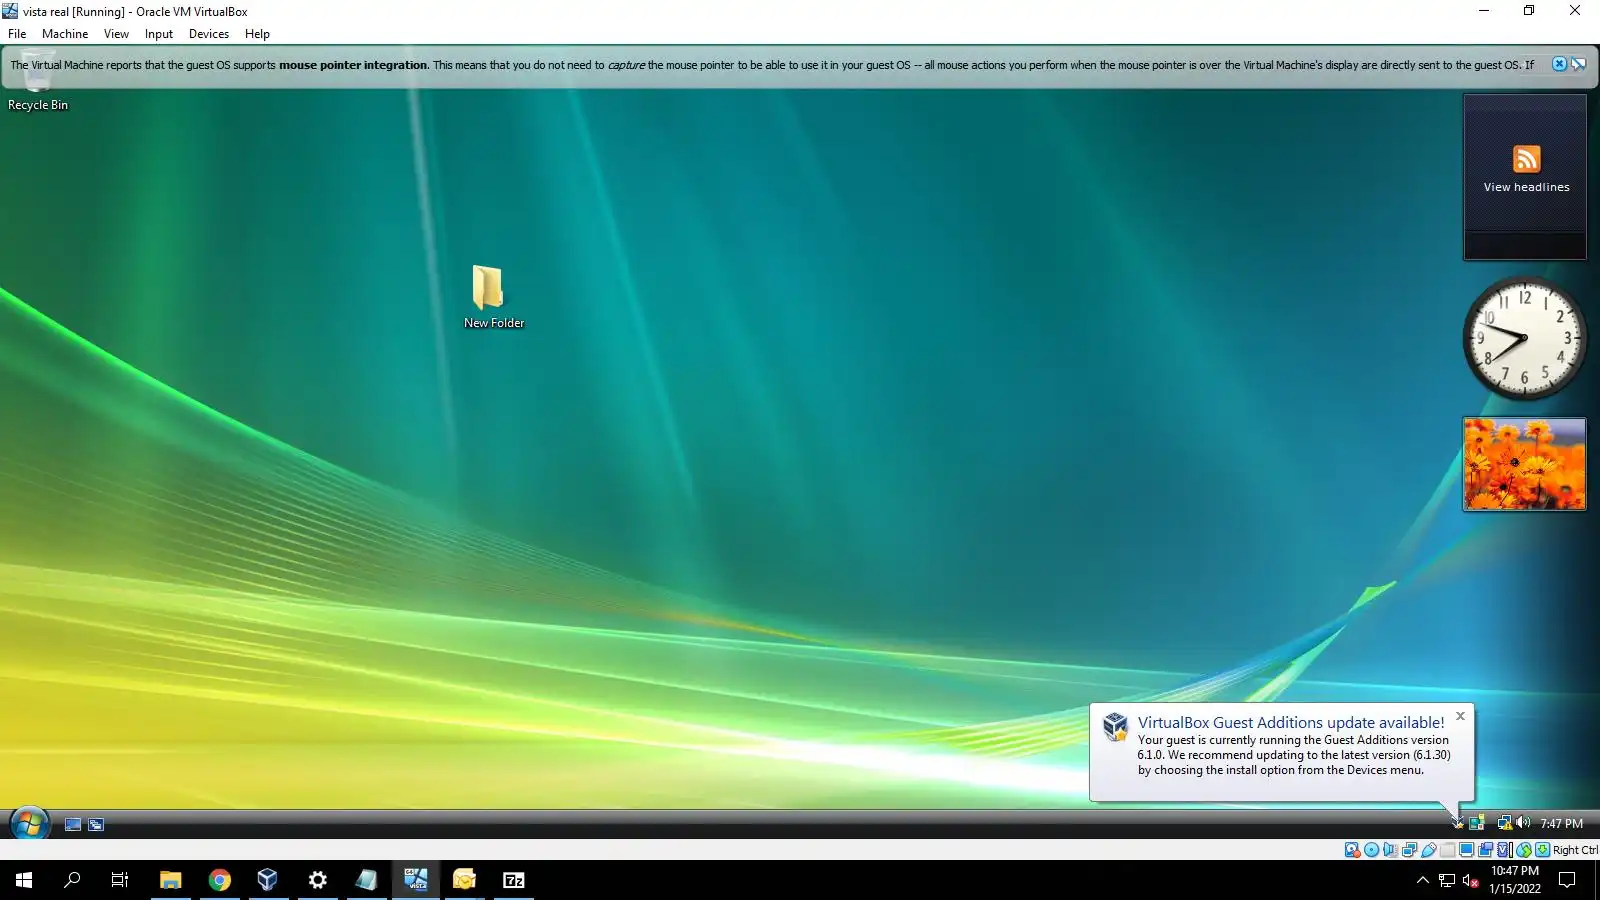
Task: Open Settings from the taskbar
Action: click(317, 880)
